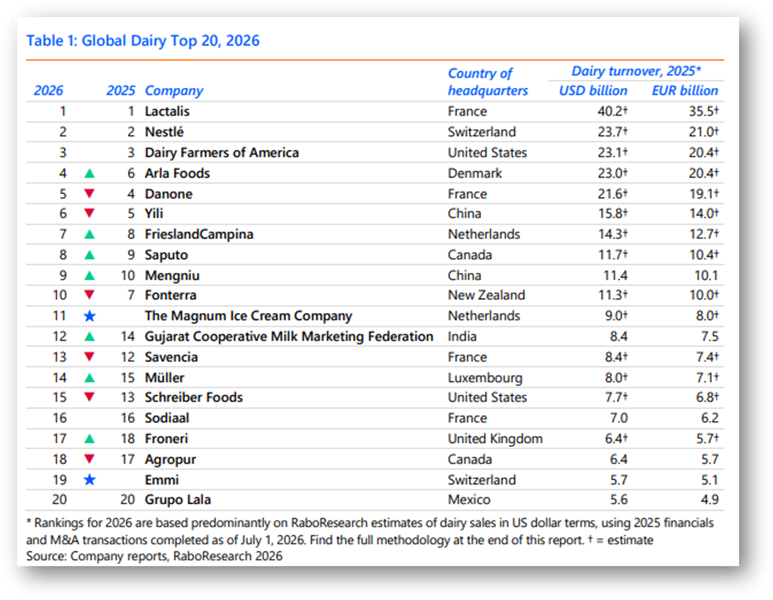Click the blue star next to Magnum Ice Cream
Image resolution: width=773 pixels, height=600 pixels.
coord(89,316)
